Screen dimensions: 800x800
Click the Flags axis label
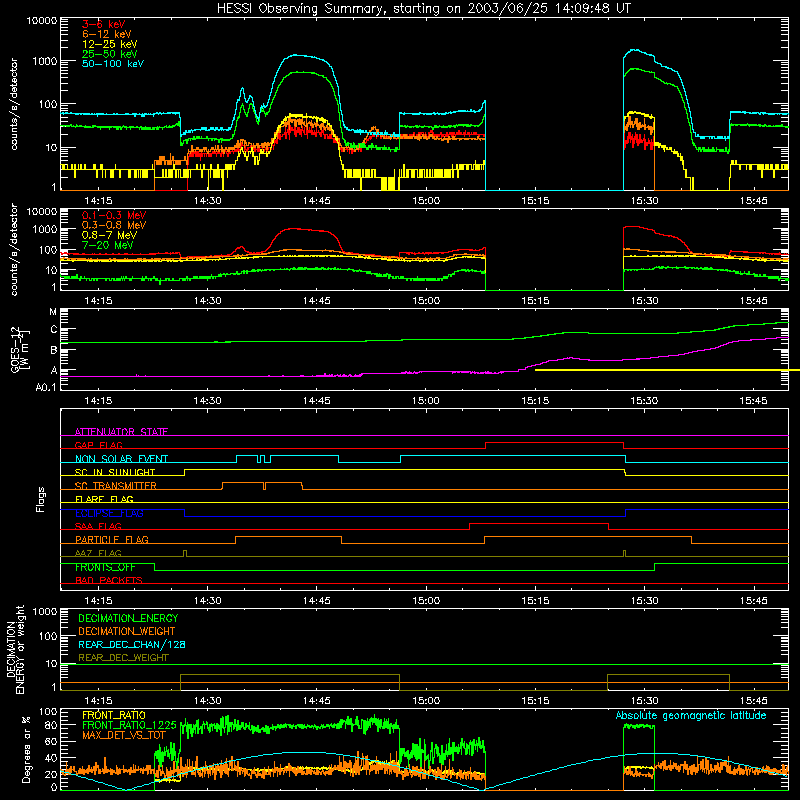click(41, 499)
